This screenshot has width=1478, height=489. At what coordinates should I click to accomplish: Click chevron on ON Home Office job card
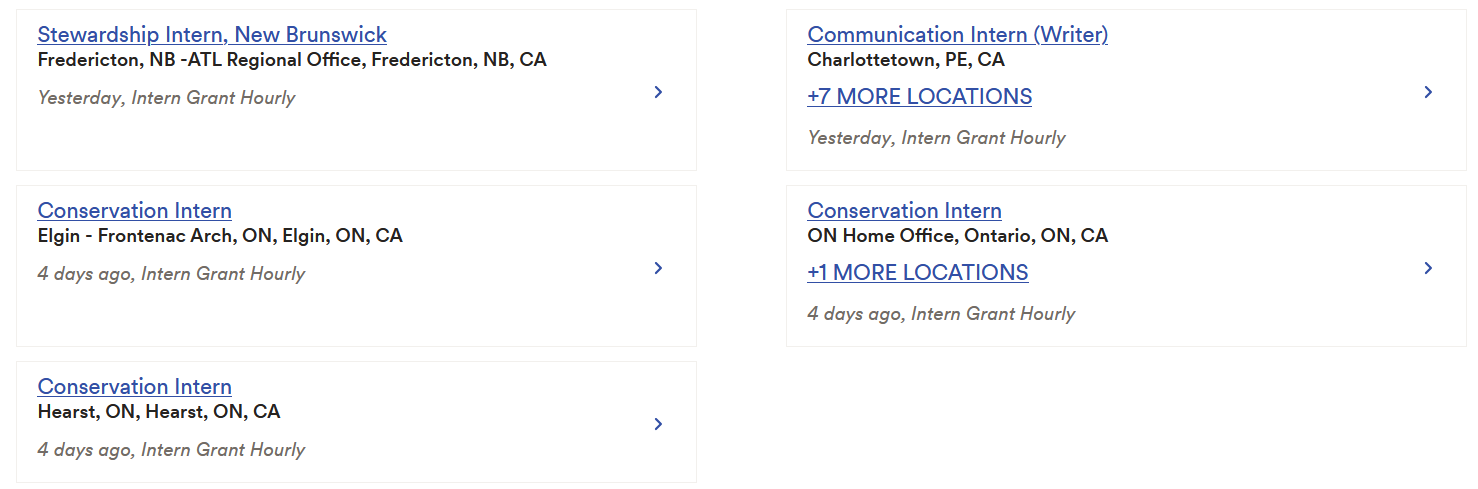1428,268
